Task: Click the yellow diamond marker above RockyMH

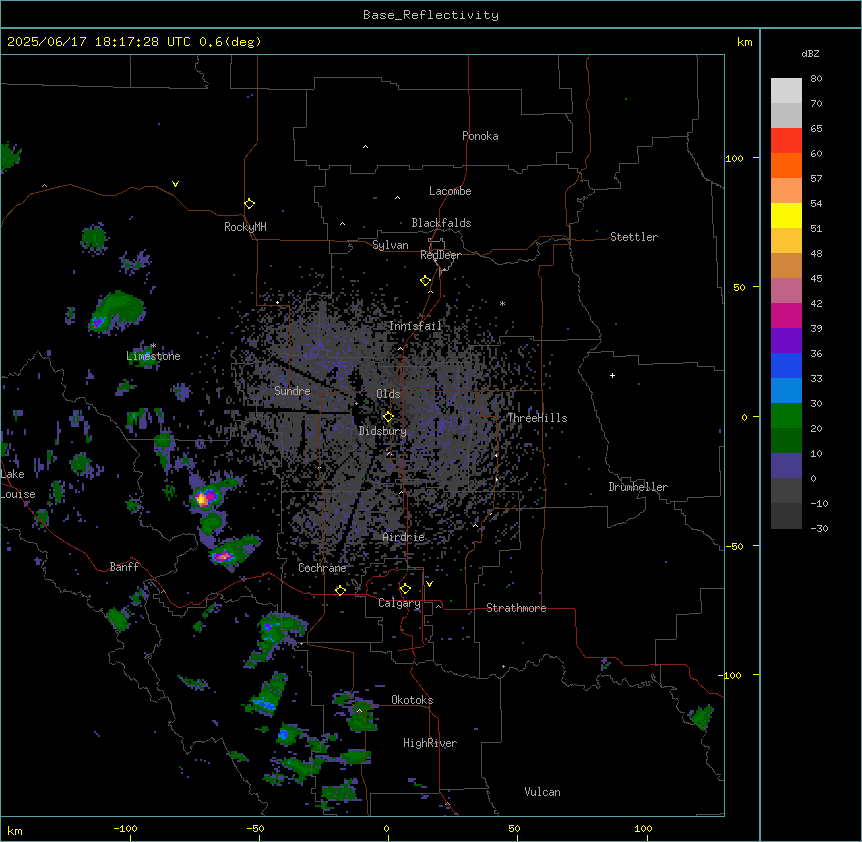Action: coord(249,204)
